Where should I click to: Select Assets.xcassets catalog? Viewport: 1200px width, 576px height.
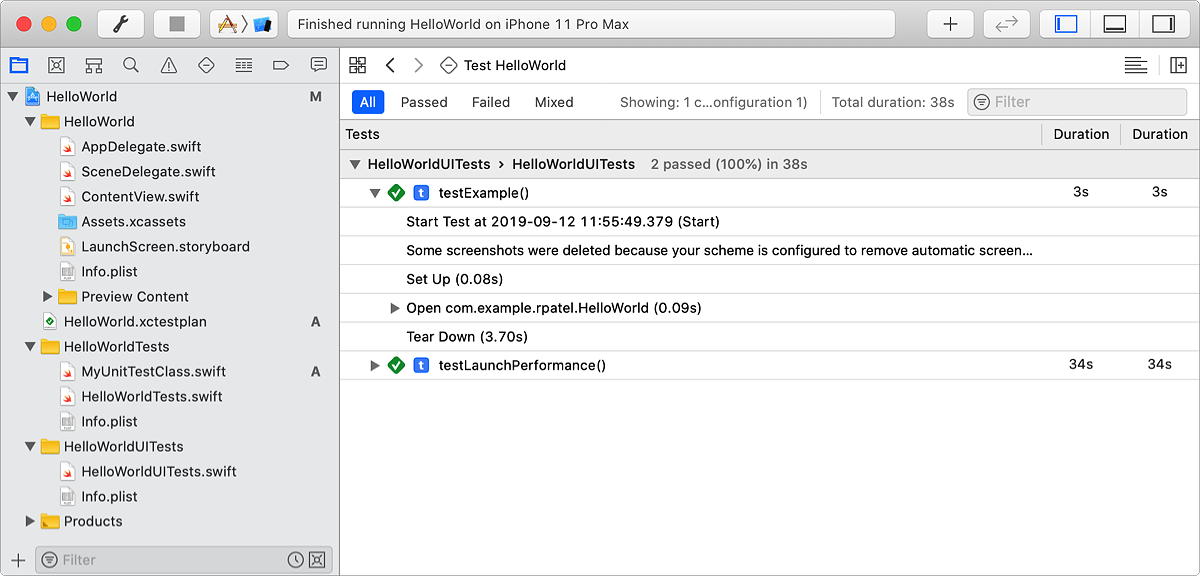(133, 222)
